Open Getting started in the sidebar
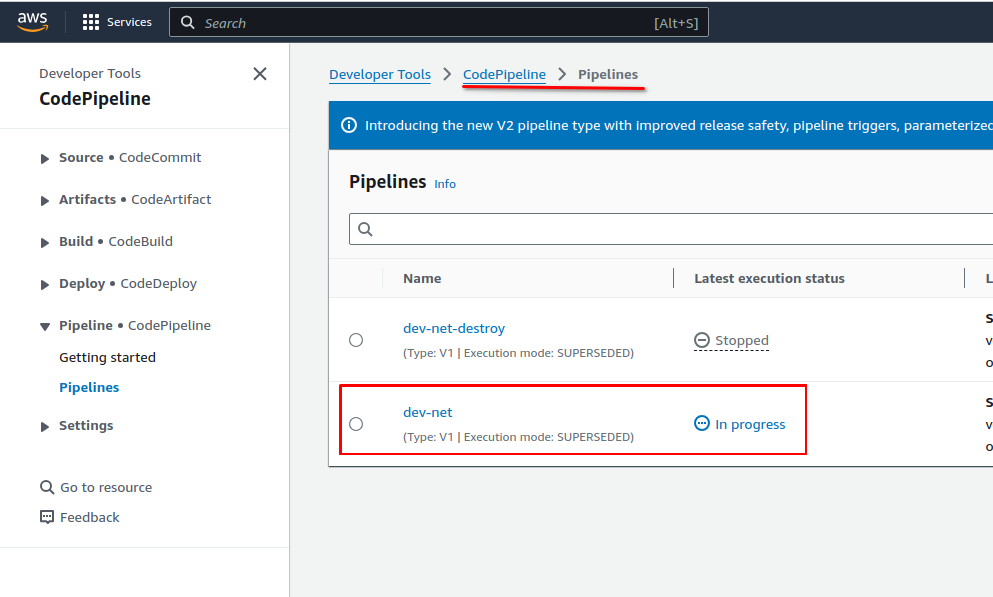This screenshot has width=993, height=597. point(107,358)
